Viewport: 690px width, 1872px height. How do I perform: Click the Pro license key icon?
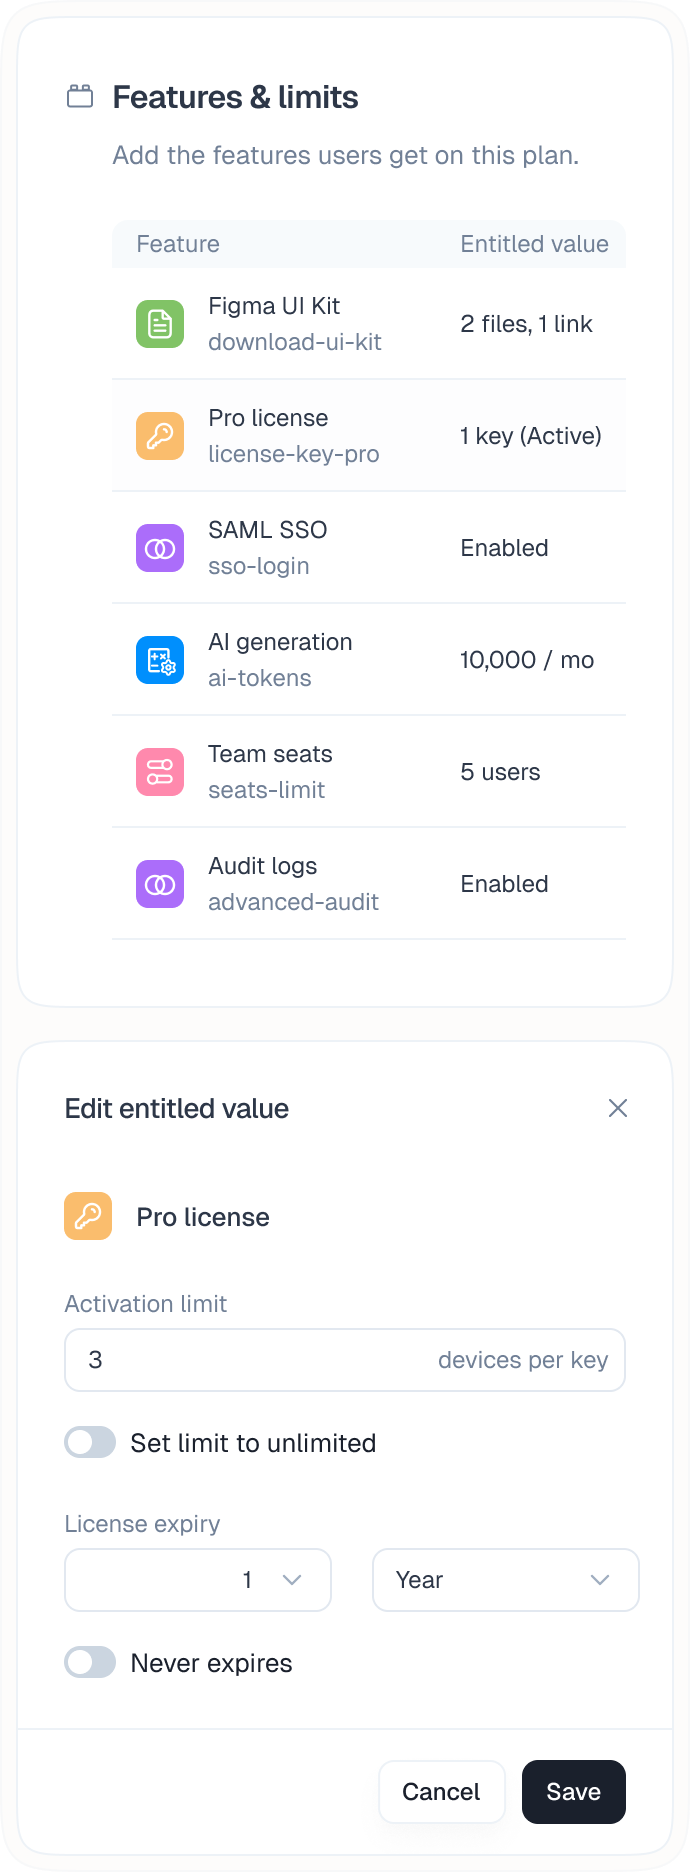point(159,436)
